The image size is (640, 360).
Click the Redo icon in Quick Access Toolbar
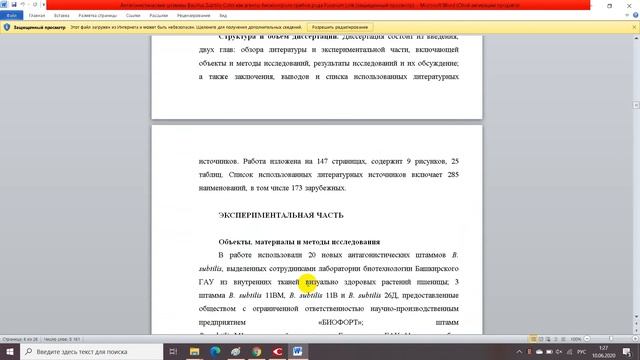[x=35, y=4]
